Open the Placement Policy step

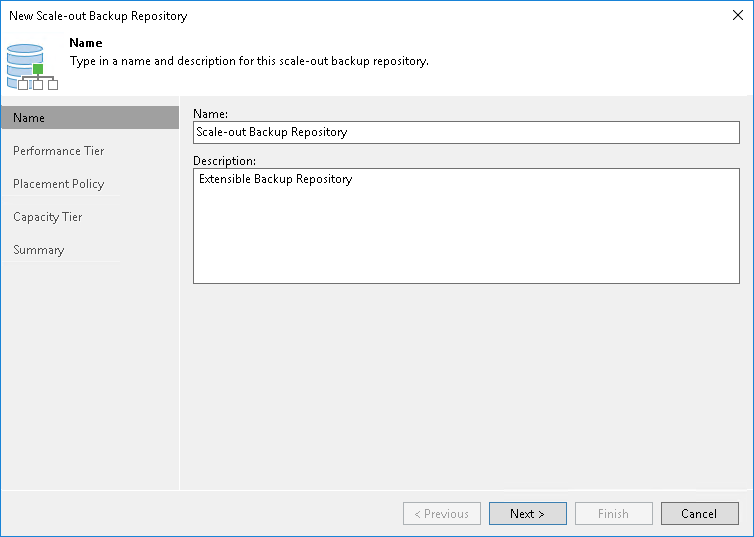point(59,184)
